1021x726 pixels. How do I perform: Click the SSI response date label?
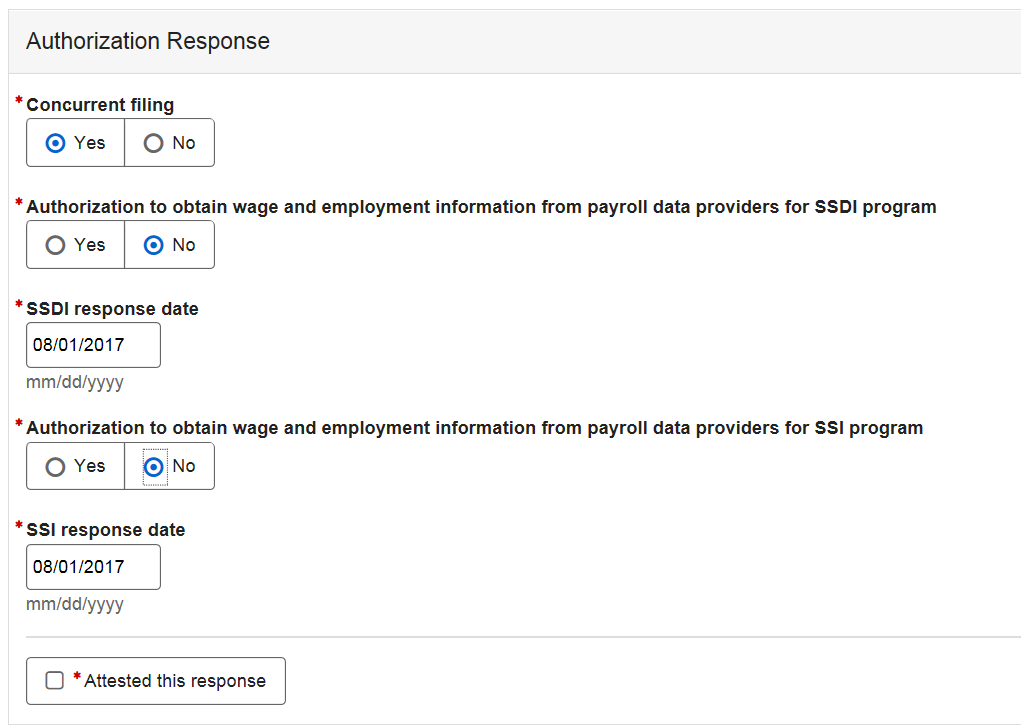[105, 530]
